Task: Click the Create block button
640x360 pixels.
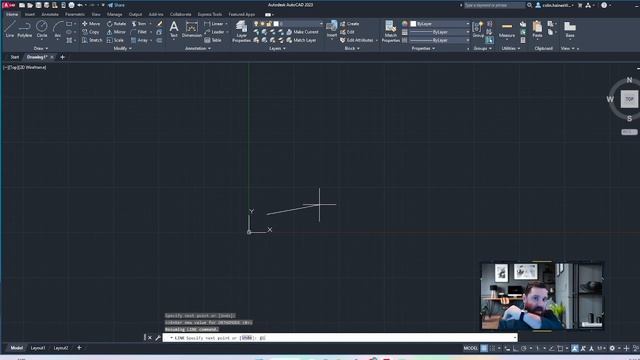Action: click(x=349, y=24)
